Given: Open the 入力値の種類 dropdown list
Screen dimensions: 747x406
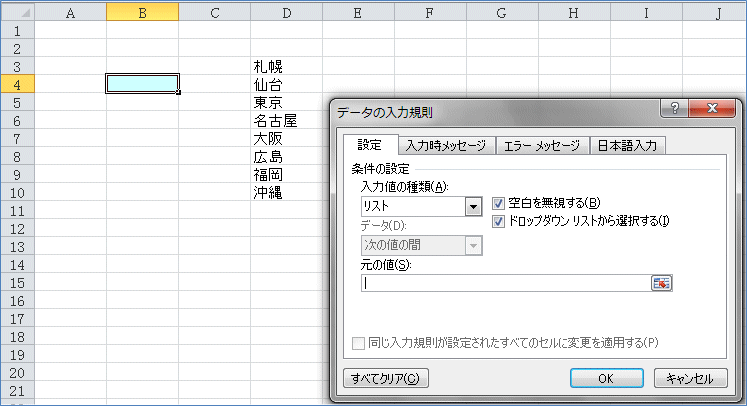Looking at the screenshot, I should tap(474, 206).
